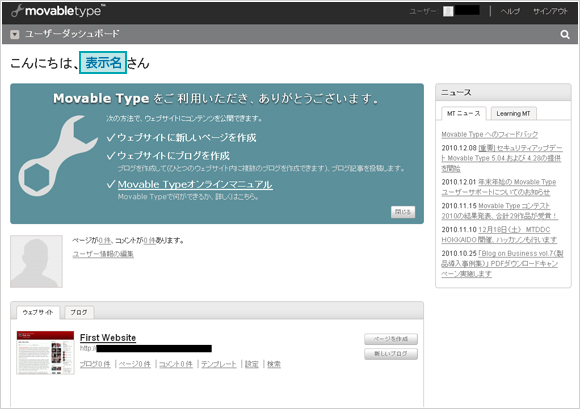Image resolution: width=580 pixels, height=409 pixels.
Task: Click the wrench graphic in welcome panel
Action: click(x=58, y=155)
